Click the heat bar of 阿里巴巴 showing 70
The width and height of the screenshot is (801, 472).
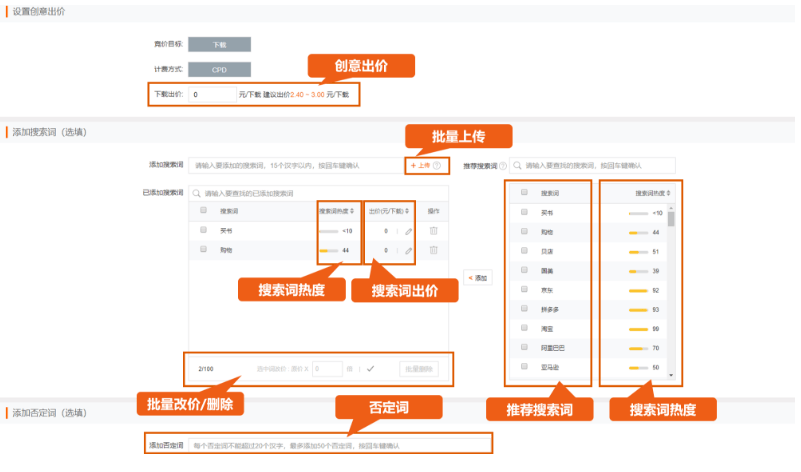[639, 348]
